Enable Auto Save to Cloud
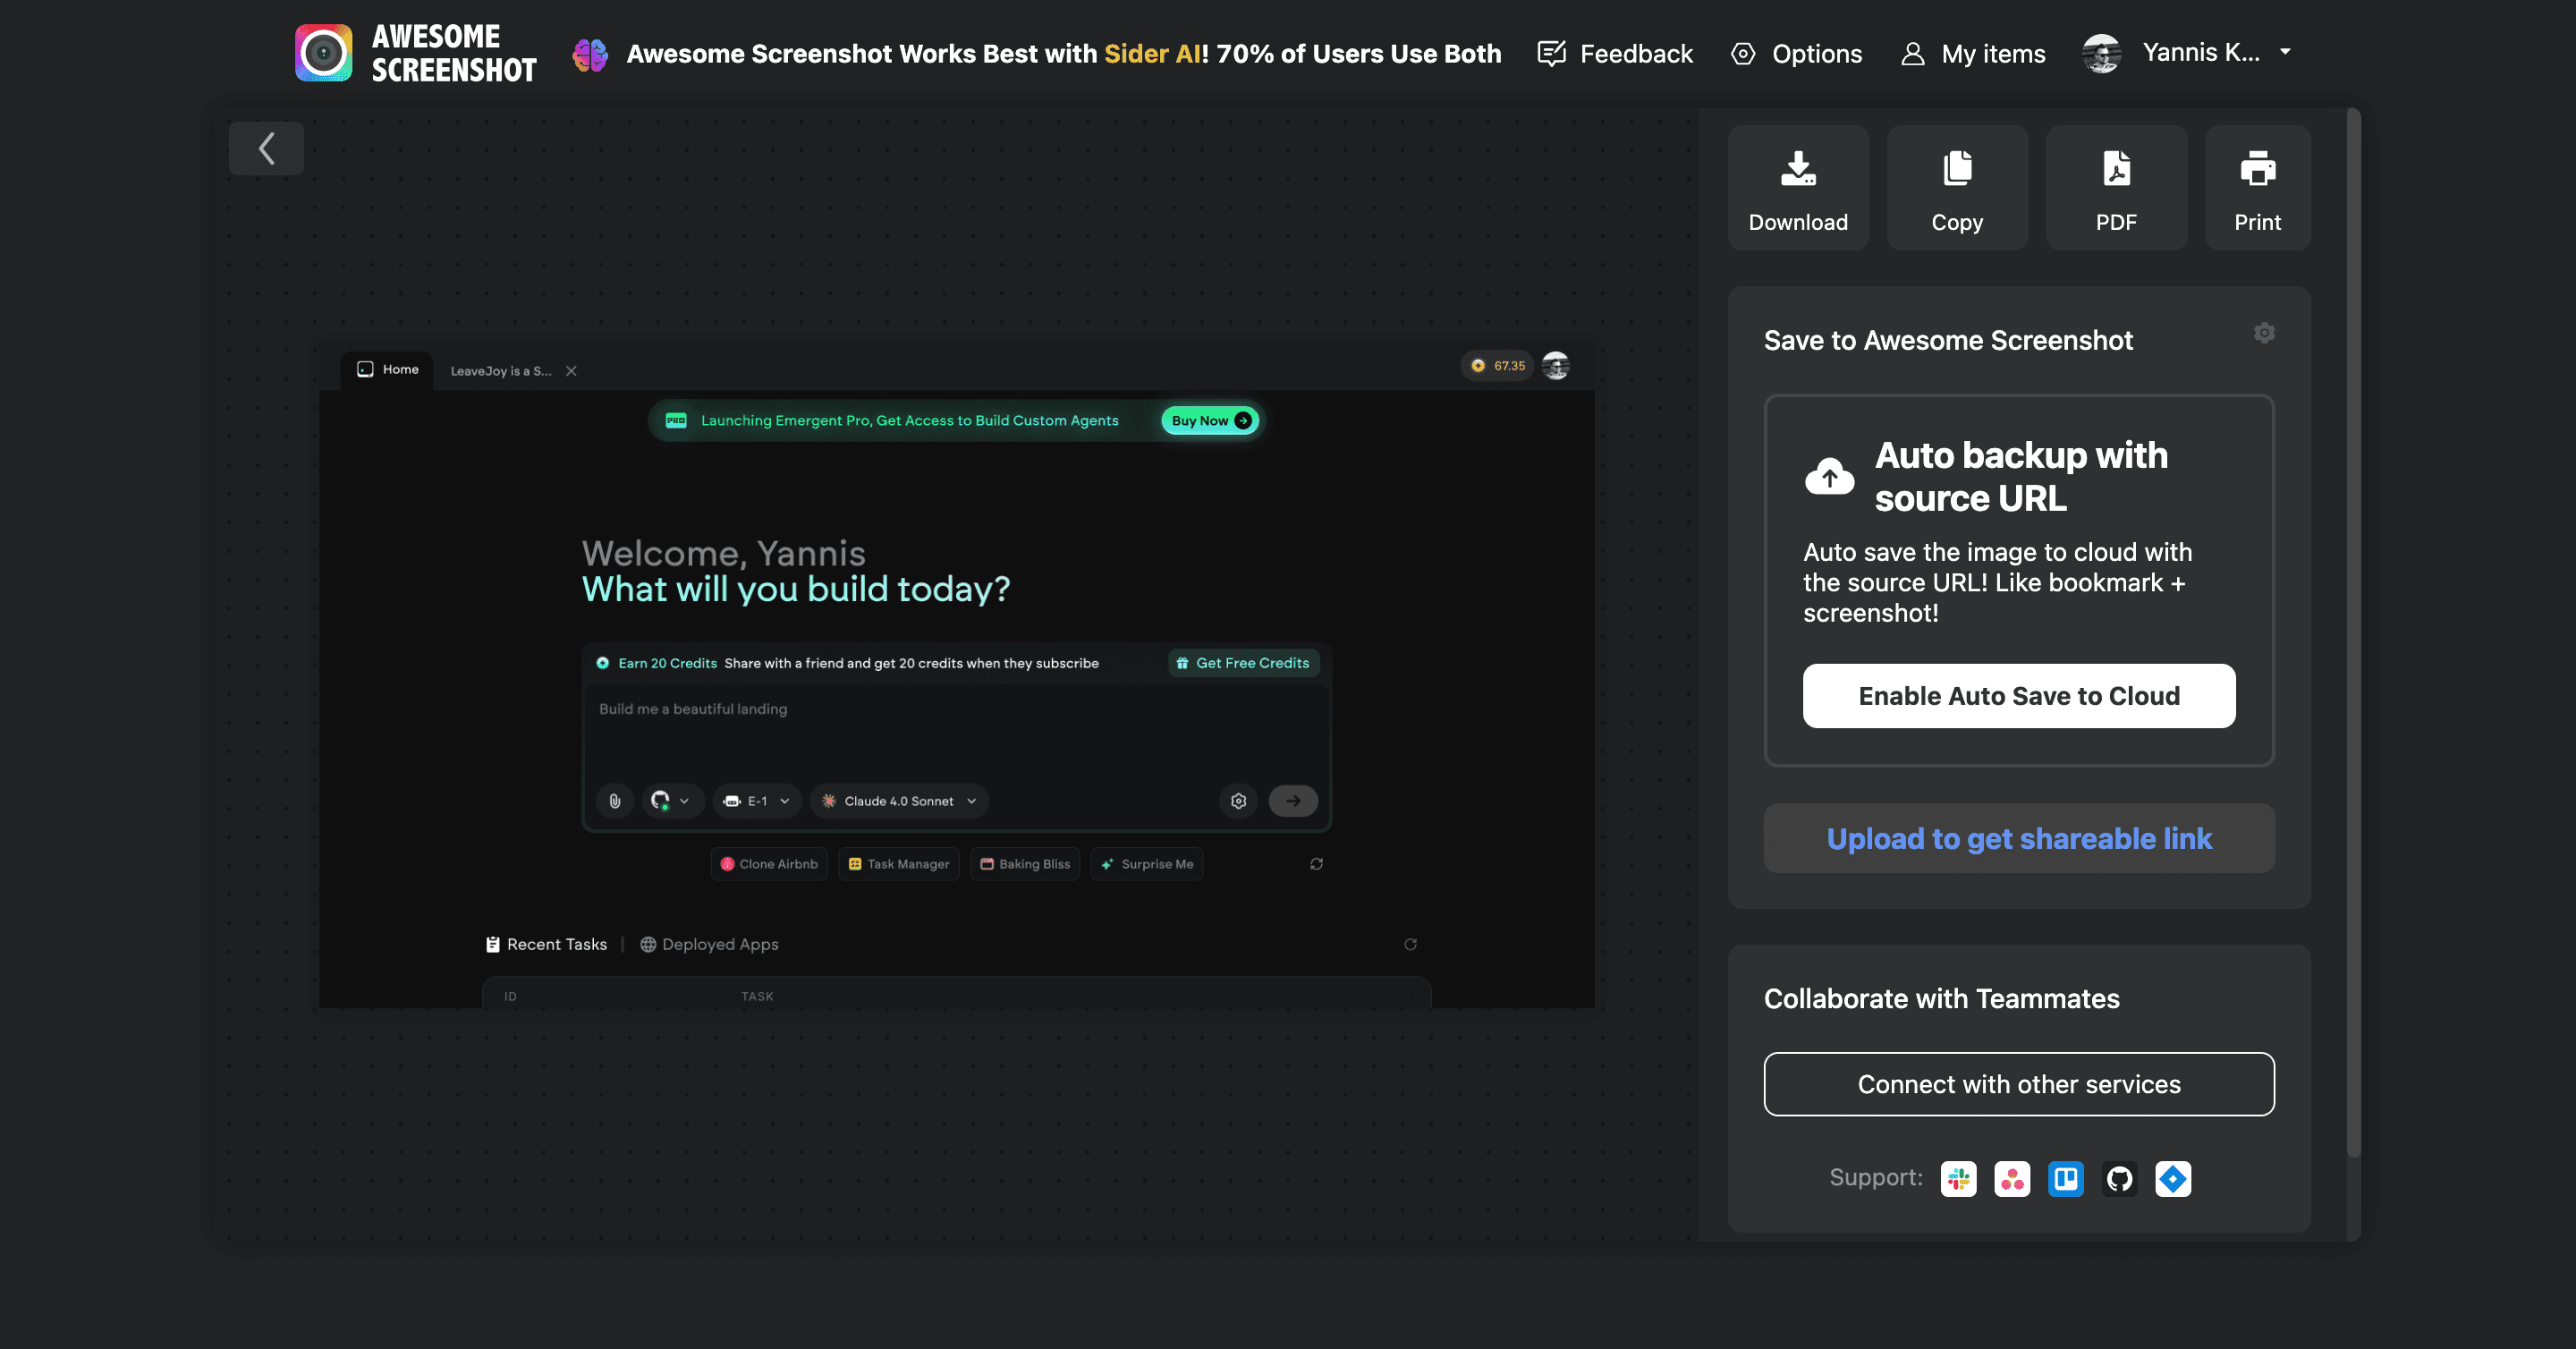The width and height of the screenshot is (2576, 1349). pos(2018,696)
